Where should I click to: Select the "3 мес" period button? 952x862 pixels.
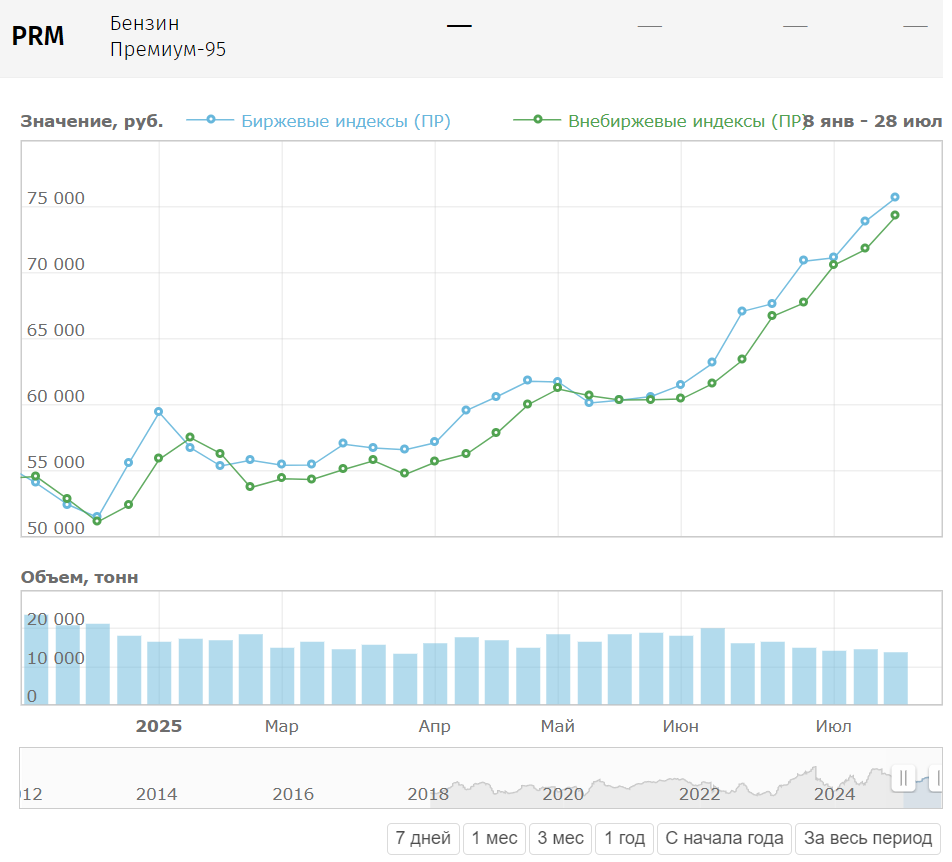pos(560,838)
